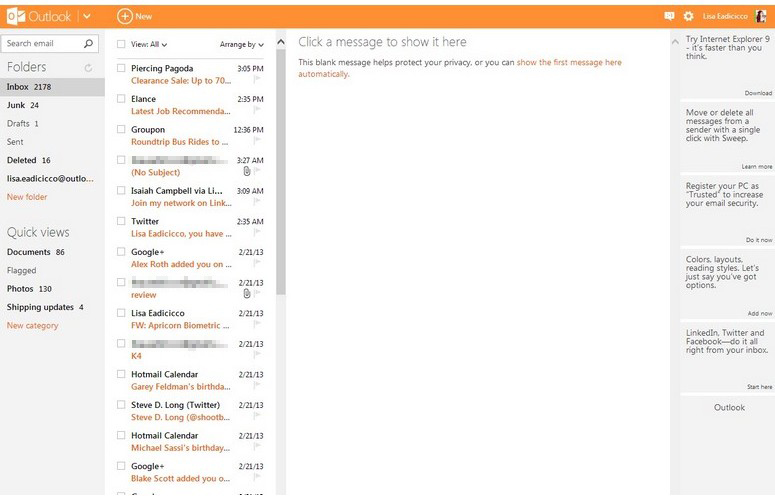Flag the FW: Apricorn Biometric message
The width and height of the screenshot is (775, 500).
[257, 325]
